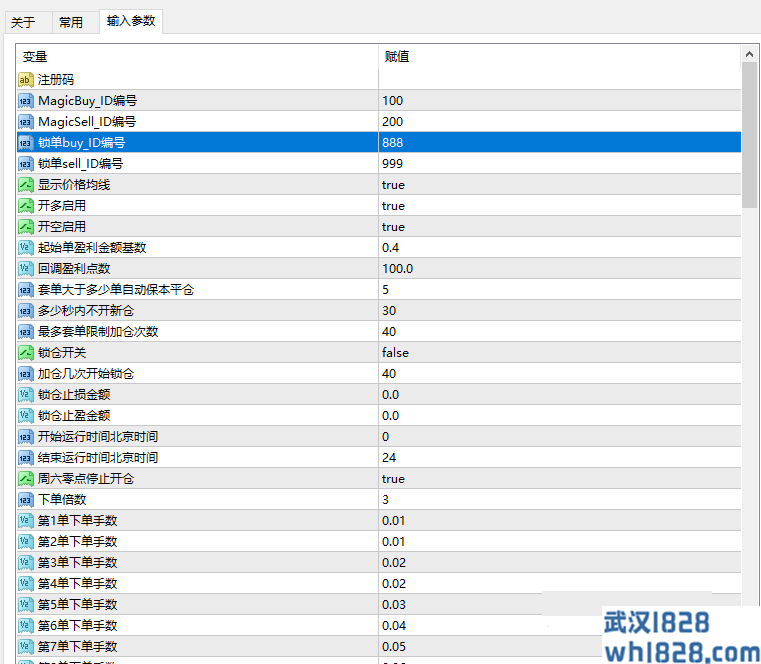The image size is (761, 664).
Task: Open the 显示价格均线 value dropdown
Action: (393, 184)
